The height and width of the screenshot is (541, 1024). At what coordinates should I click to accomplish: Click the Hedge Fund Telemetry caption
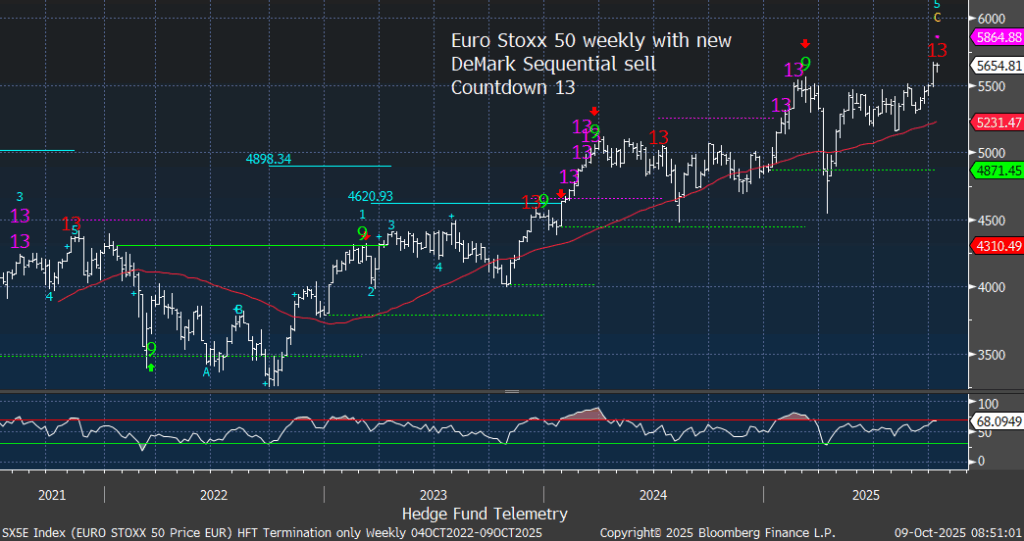484,513
